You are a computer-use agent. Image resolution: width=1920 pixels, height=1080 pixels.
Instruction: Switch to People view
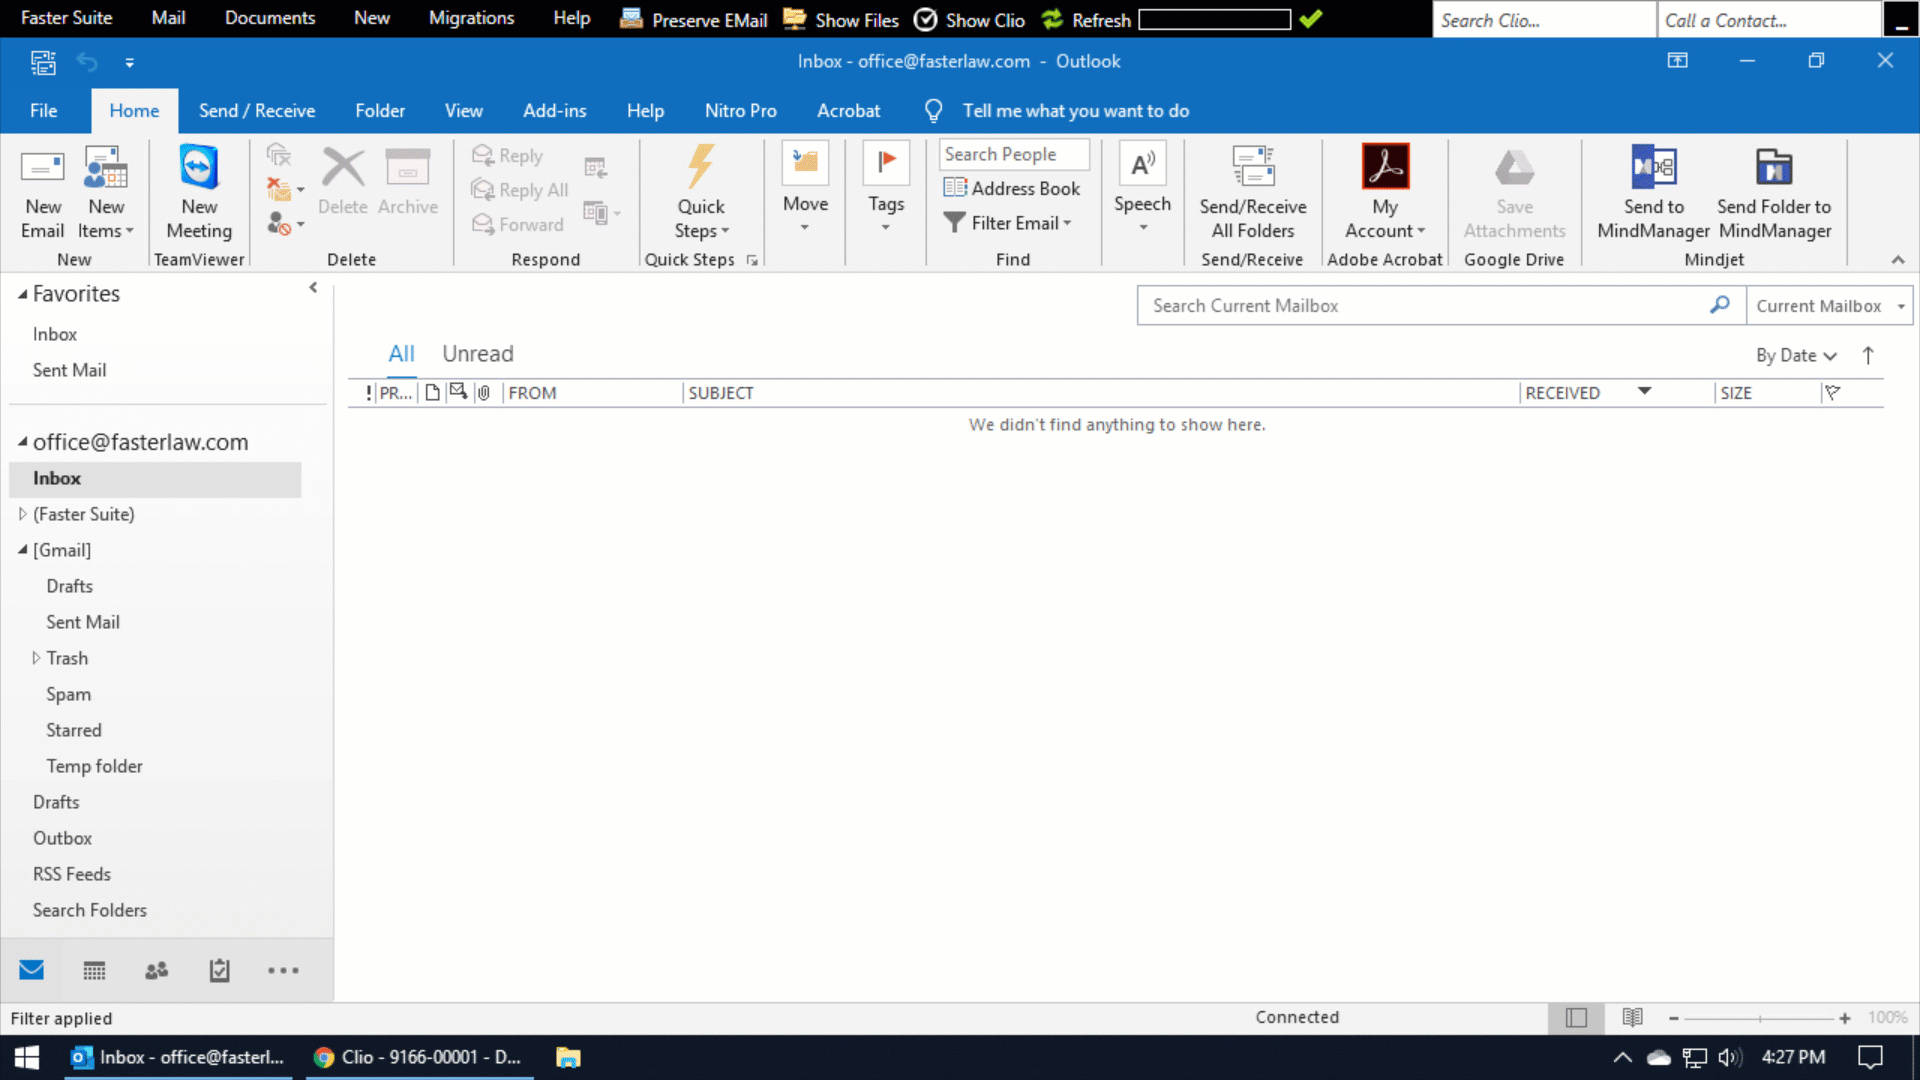pos(156,970)
